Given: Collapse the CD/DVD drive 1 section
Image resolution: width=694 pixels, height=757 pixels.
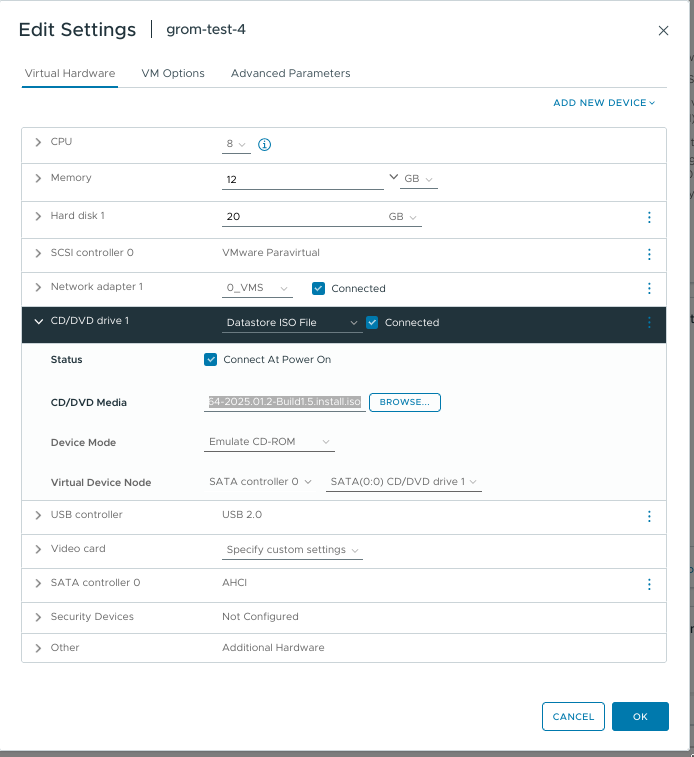Looking at the screenshot, I should (x=39, y=322).
